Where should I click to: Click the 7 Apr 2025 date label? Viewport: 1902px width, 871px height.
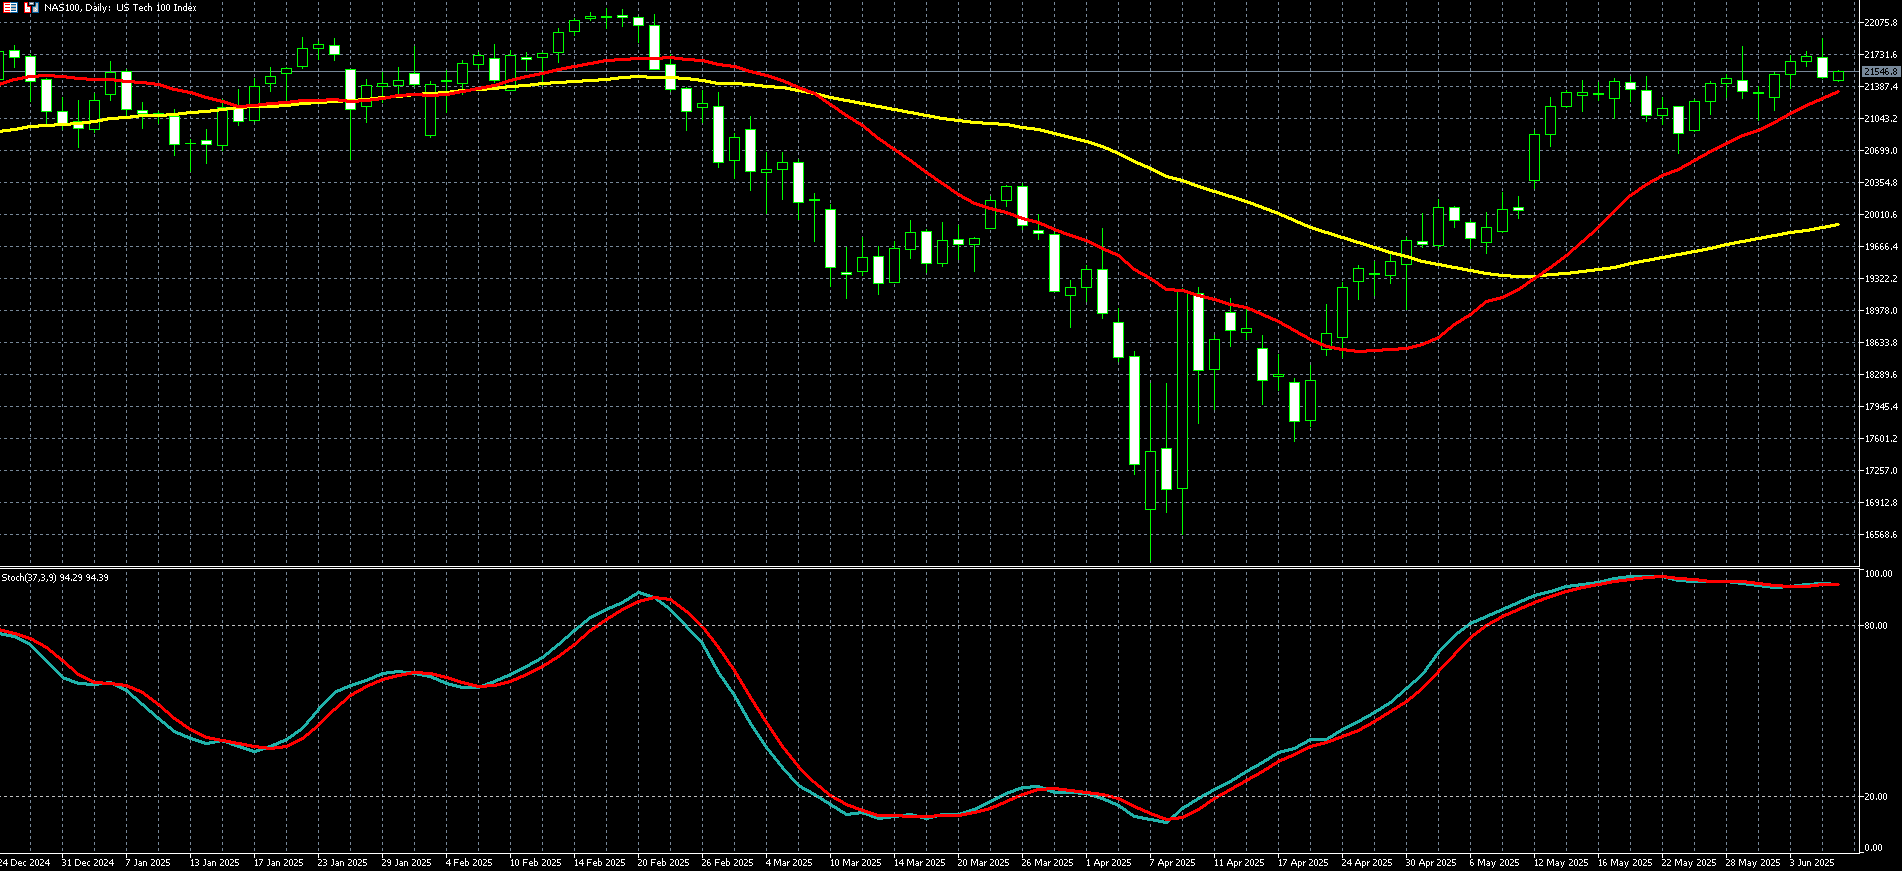1173,862
